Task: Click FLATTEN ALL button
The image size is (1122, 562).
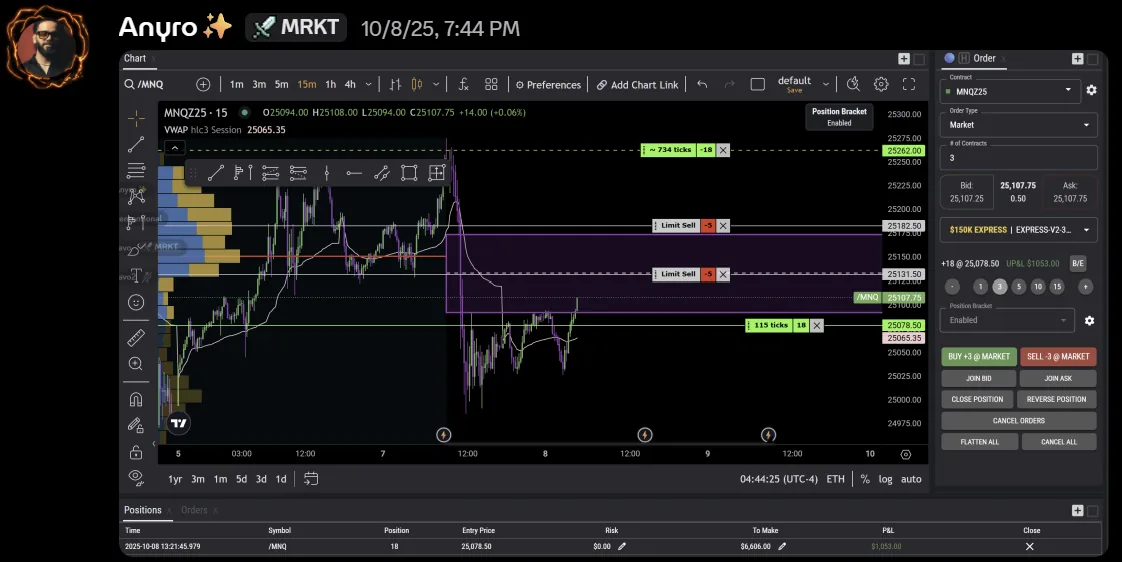Action: 980,442
